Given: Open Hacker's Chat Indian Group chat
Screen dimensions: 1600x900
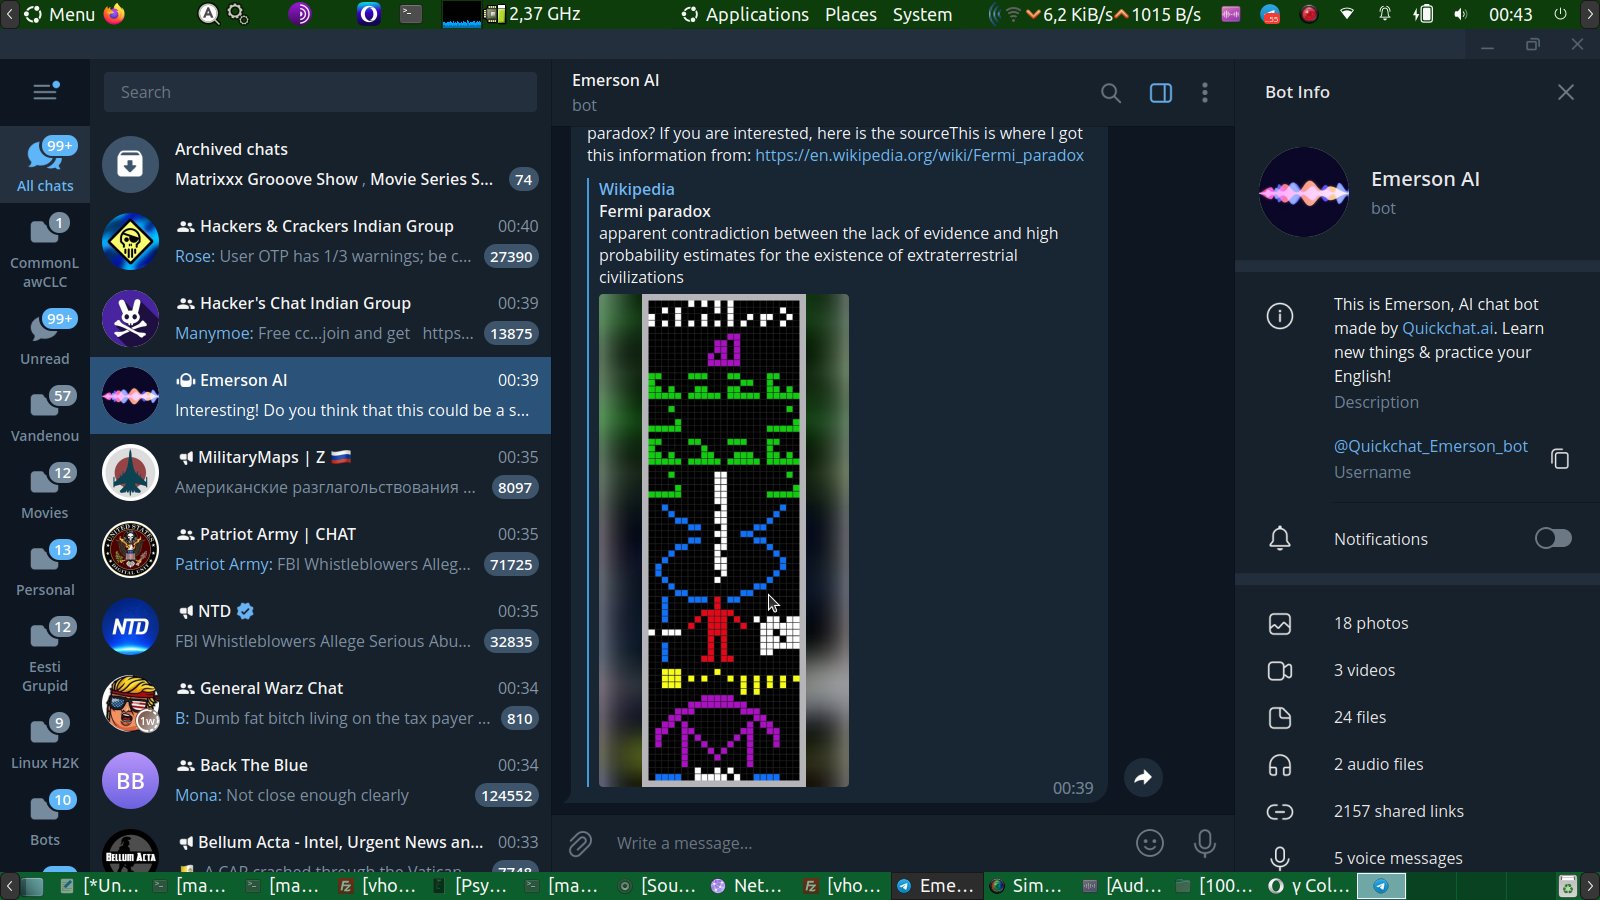Looking at the screenshot, I should click(x=320, y=318).
